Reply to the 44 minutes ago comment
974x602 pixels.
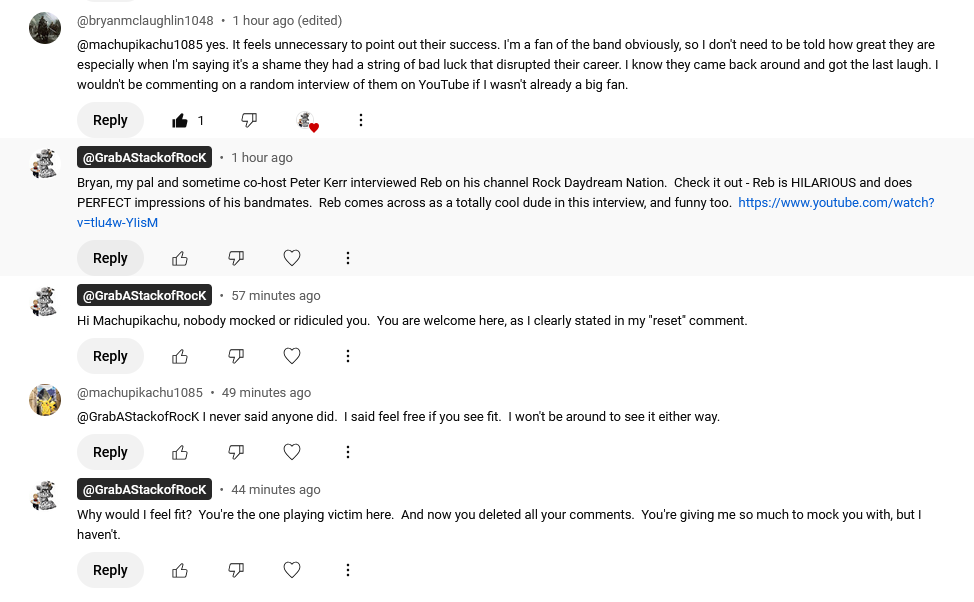pos(110,570)
